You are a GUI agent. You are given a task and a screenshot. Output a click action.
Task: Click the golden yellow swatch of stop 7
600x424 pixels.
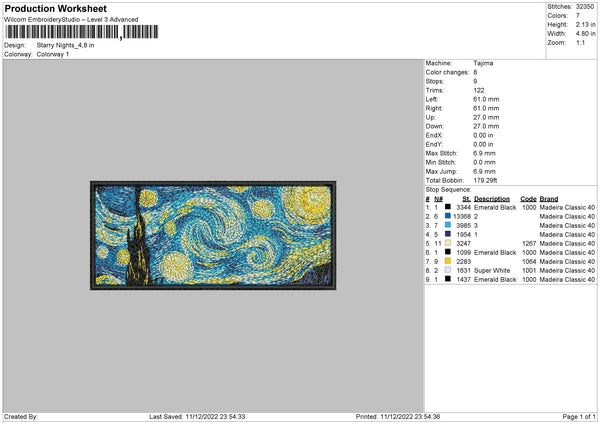[x=448, y=261]
